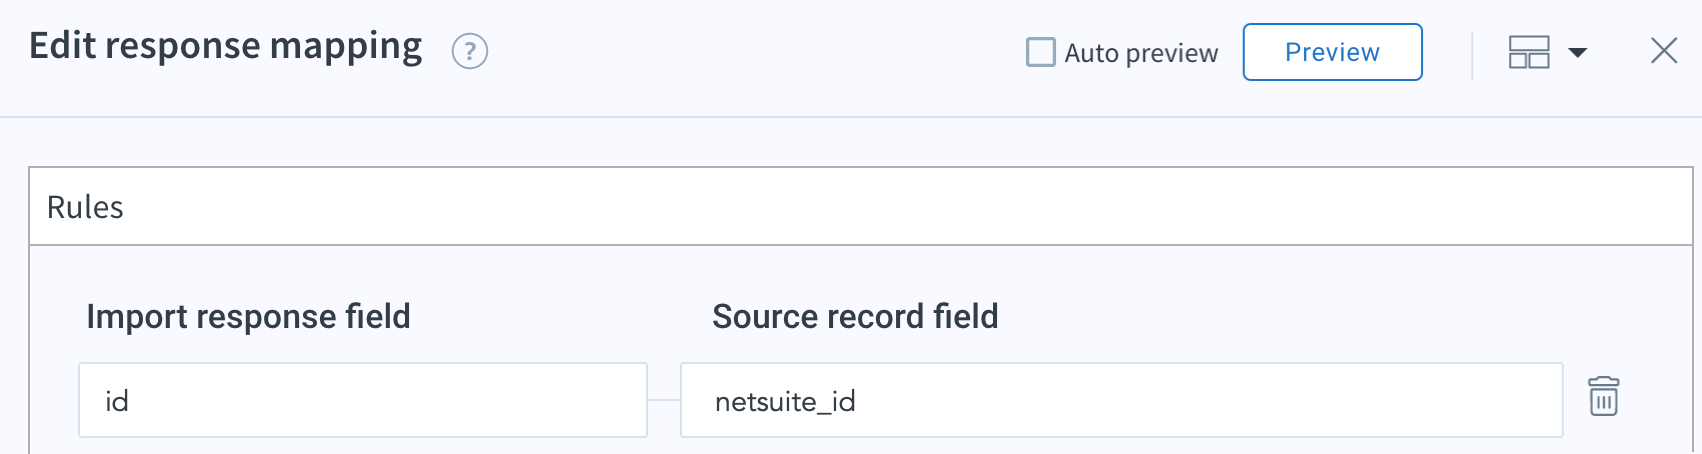1702x454 pixels.
Task: Click the Edit response mapping title
Action: click(226, 47)
